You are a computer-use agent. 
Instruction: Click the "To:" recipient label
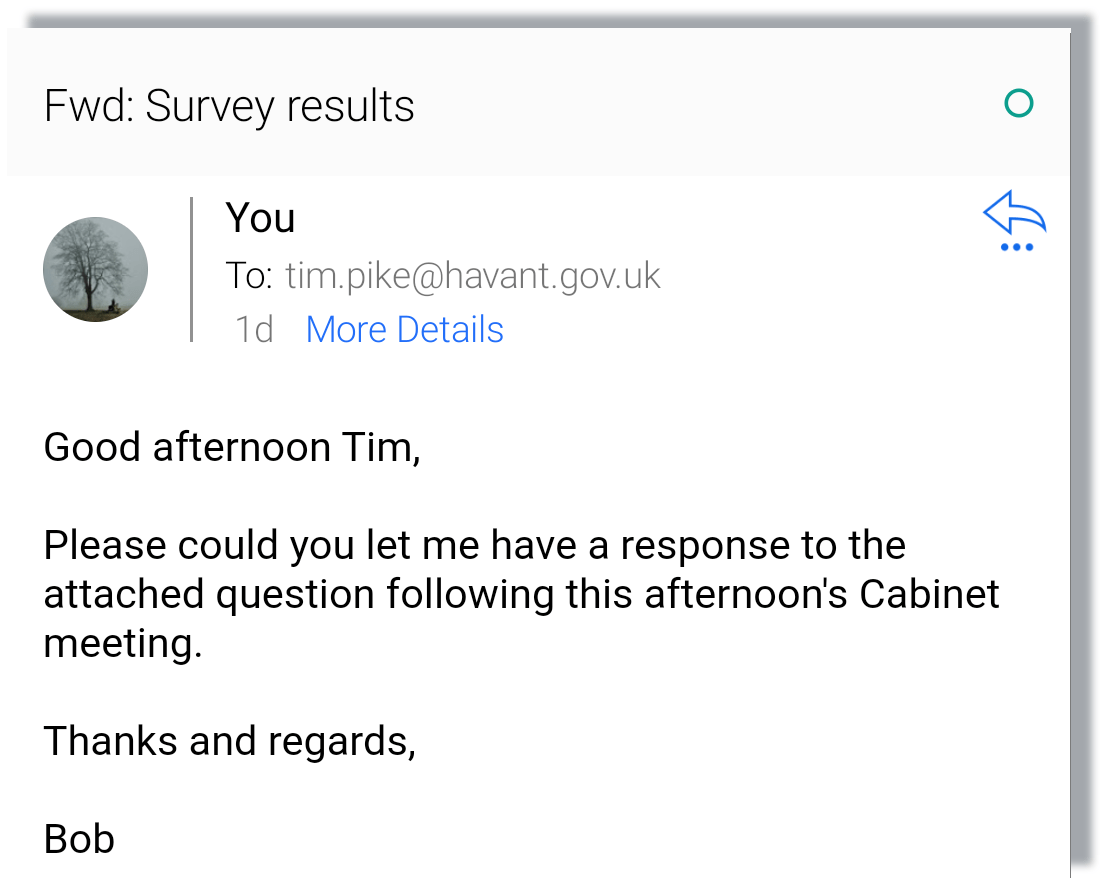tap(249, 276)
